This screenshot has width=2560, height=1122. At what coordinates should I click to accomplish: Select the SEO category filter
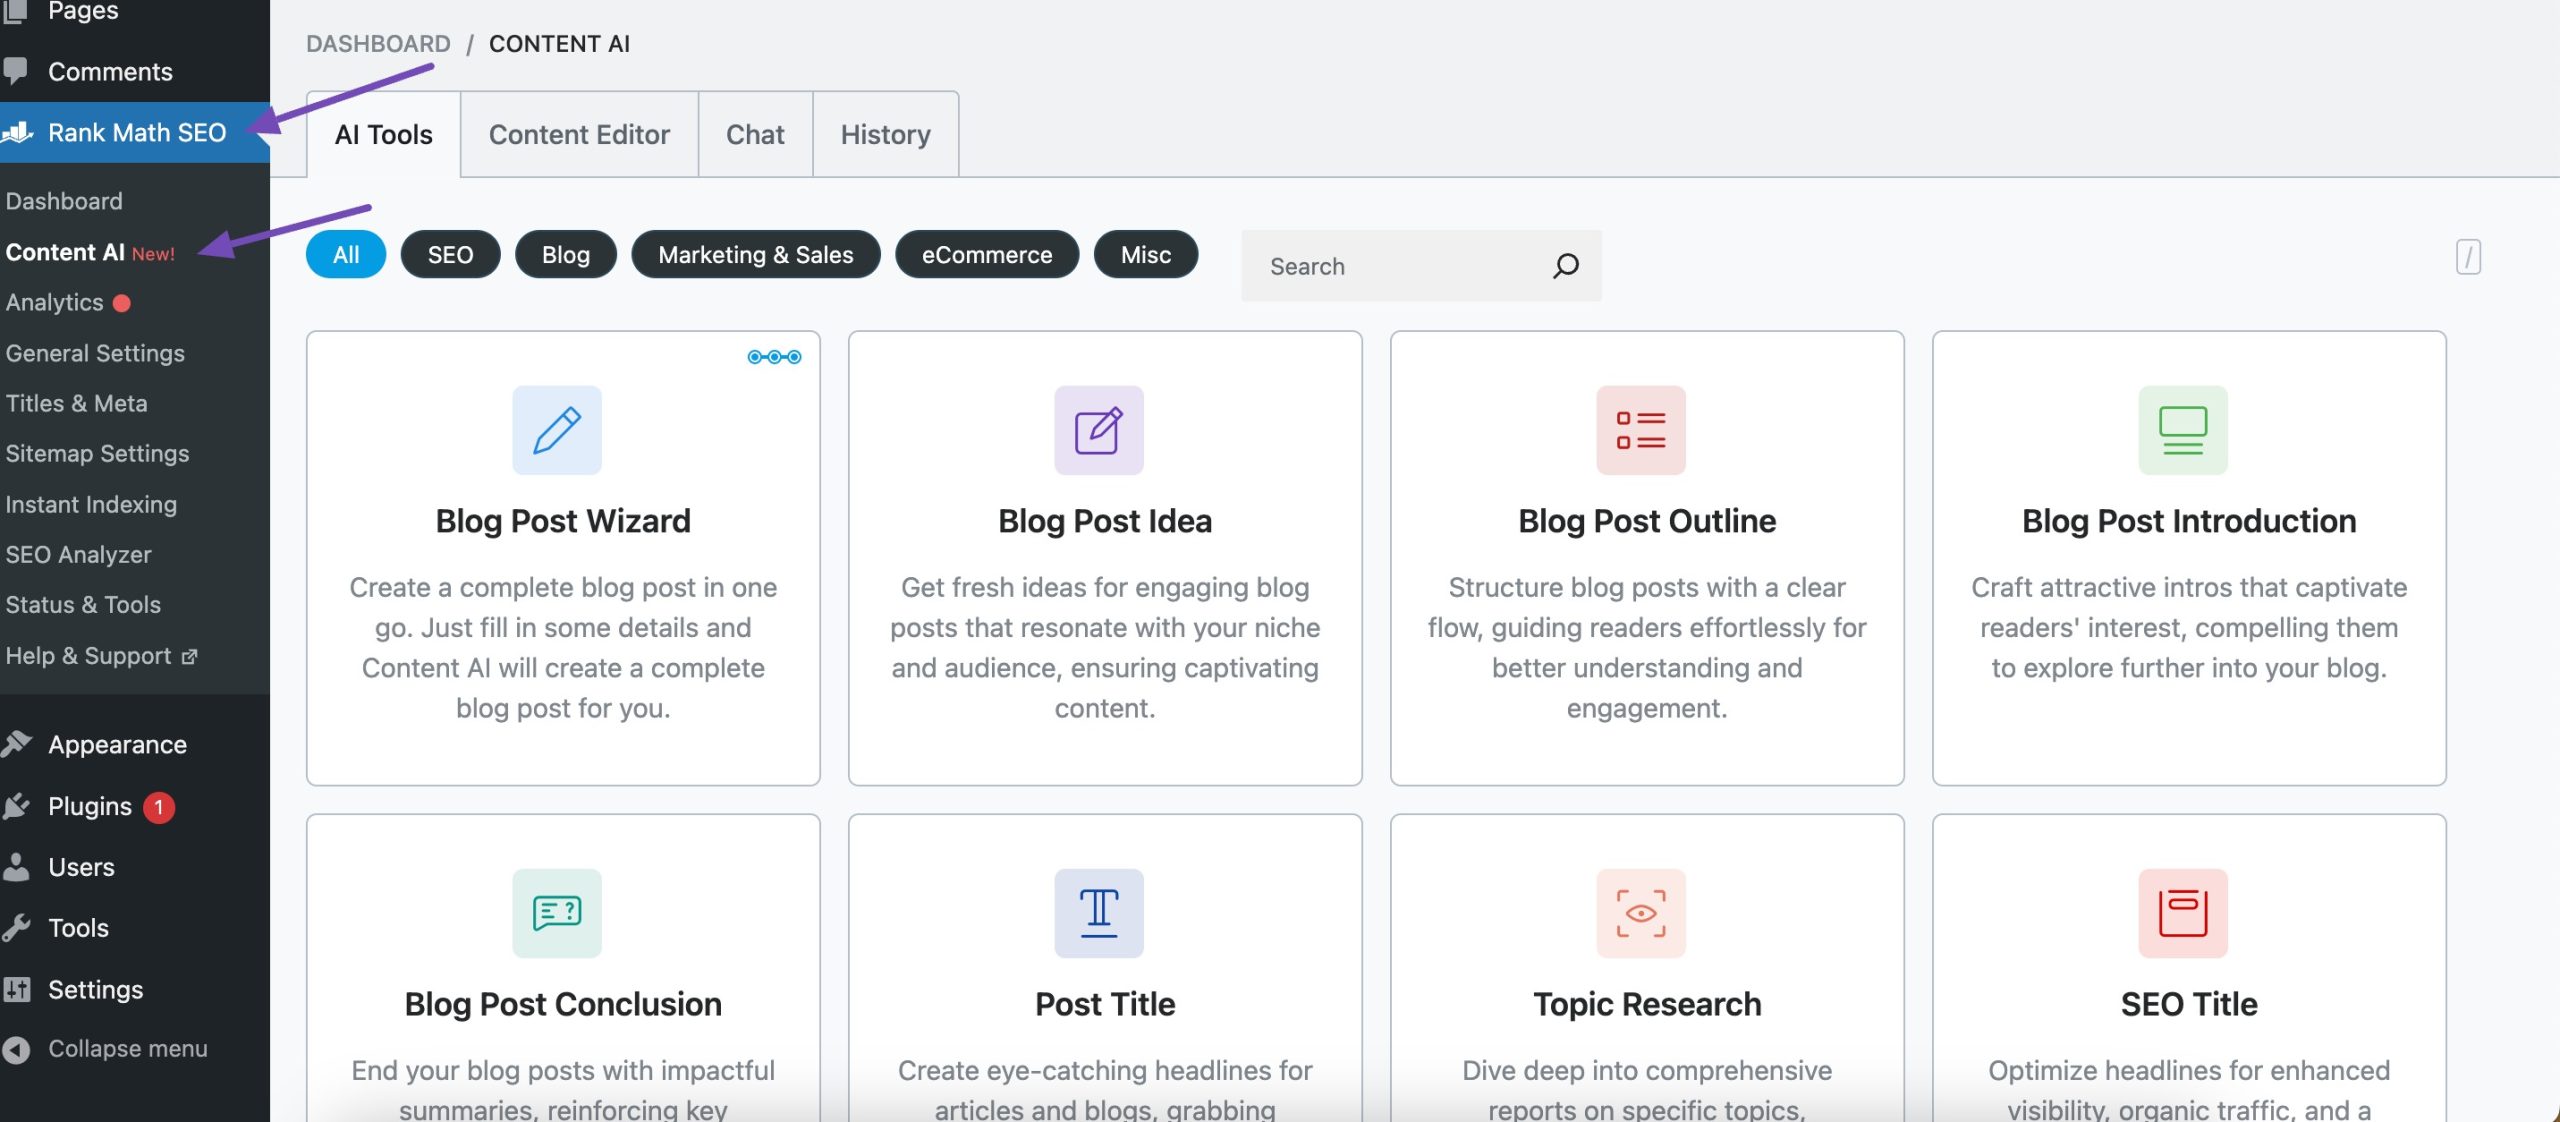coord(449,253)
